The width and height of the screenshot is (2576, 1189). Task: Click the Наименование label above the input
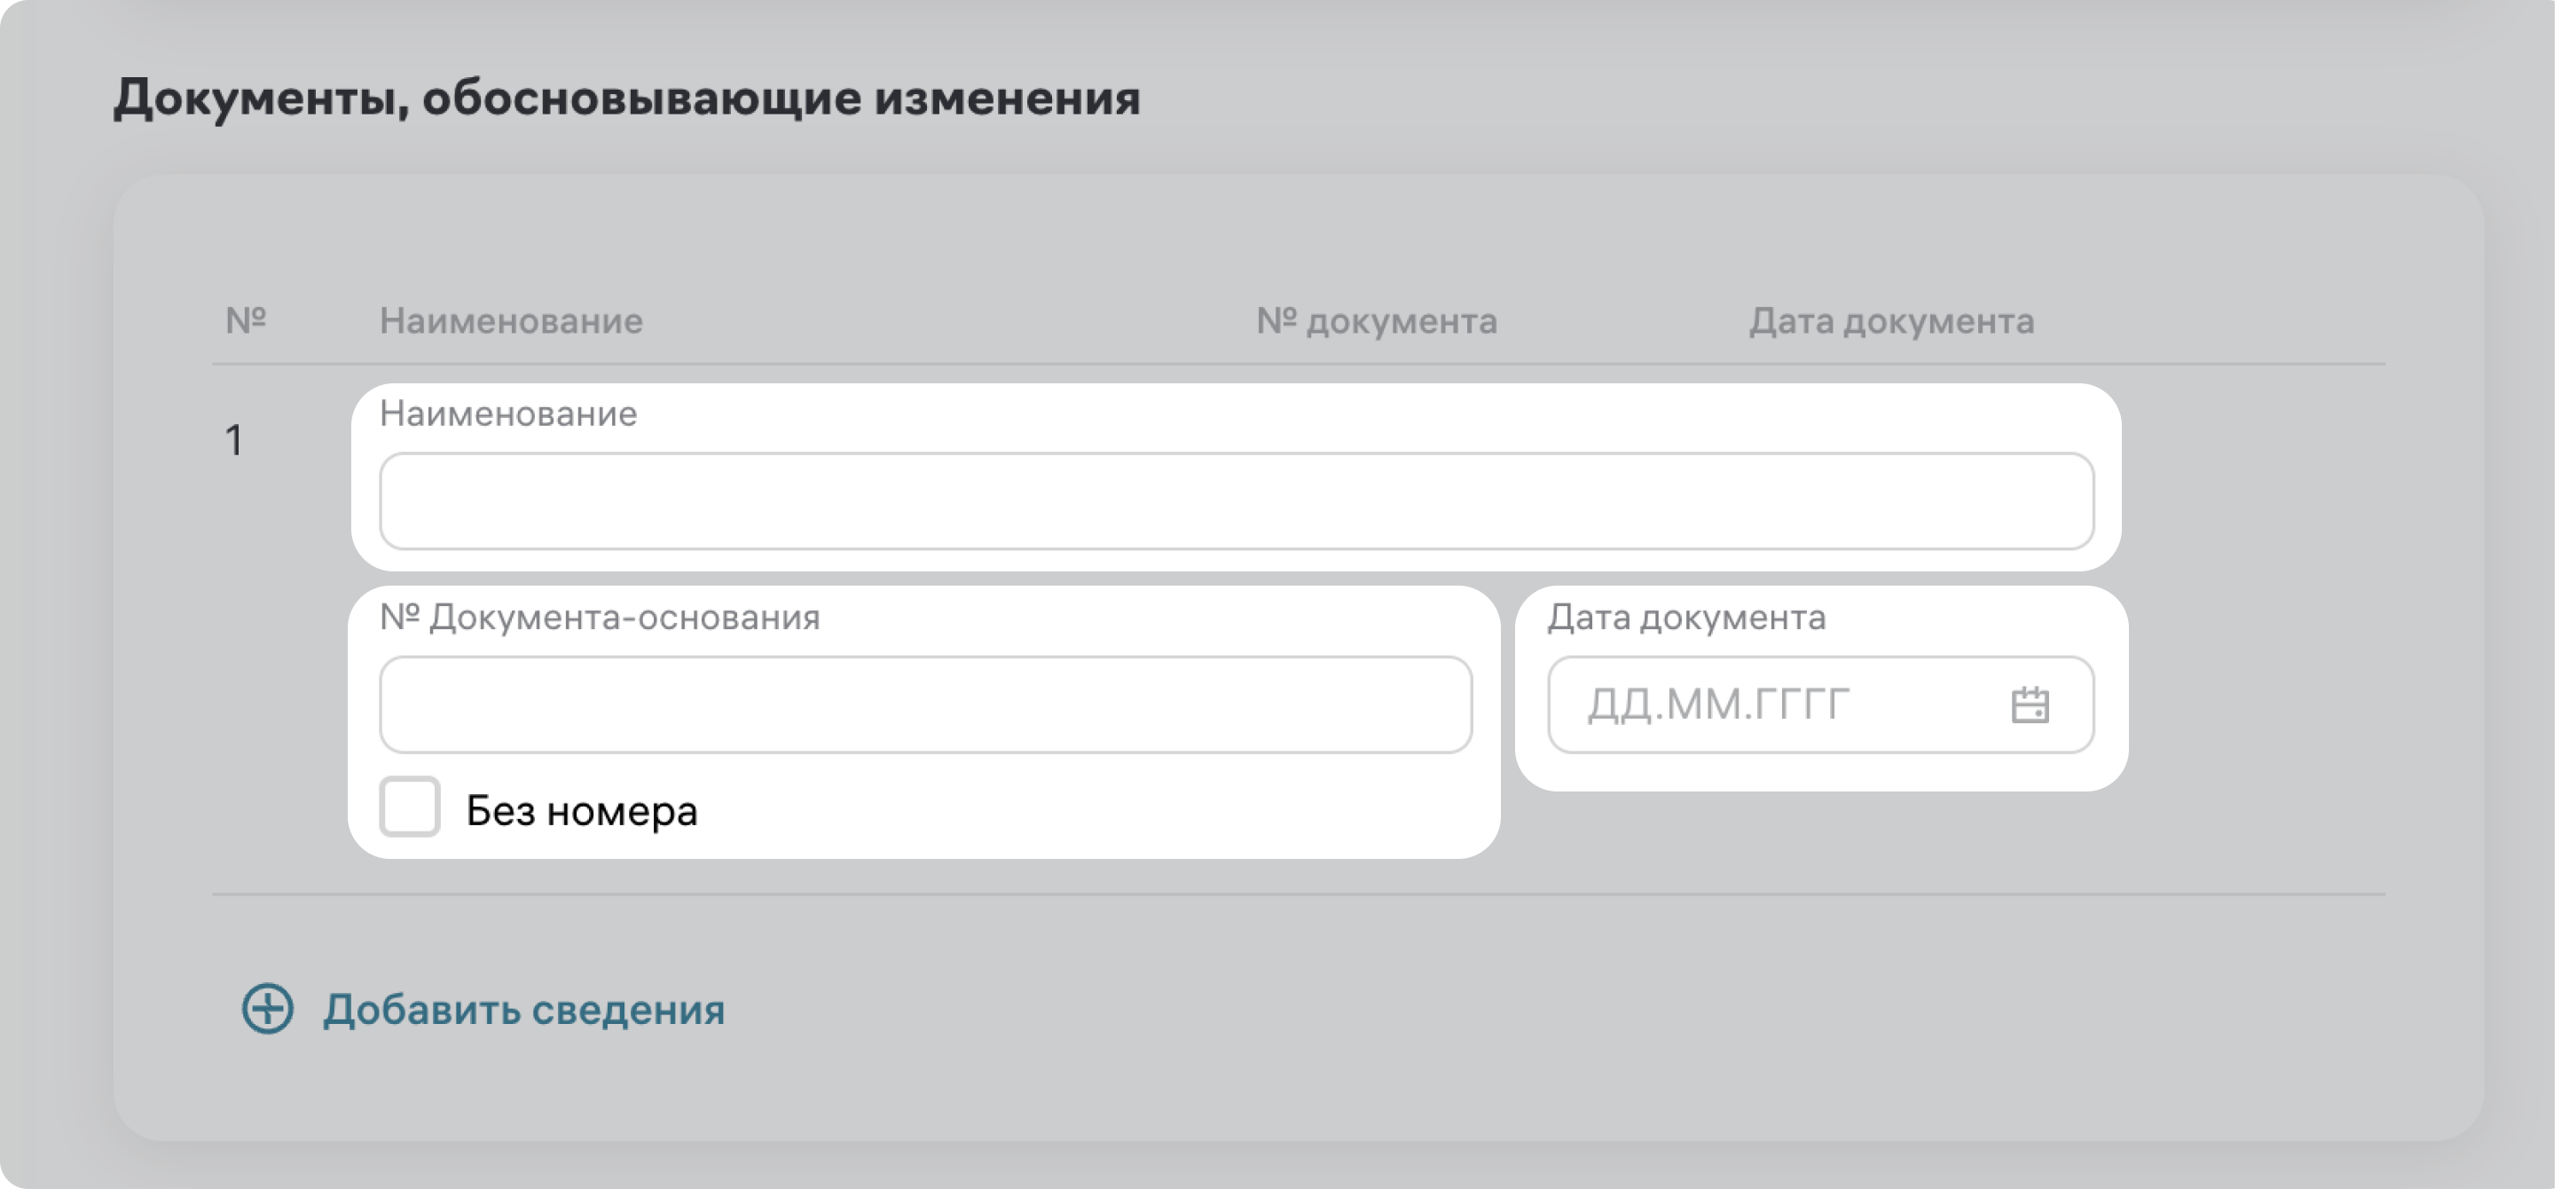point(508,413)
